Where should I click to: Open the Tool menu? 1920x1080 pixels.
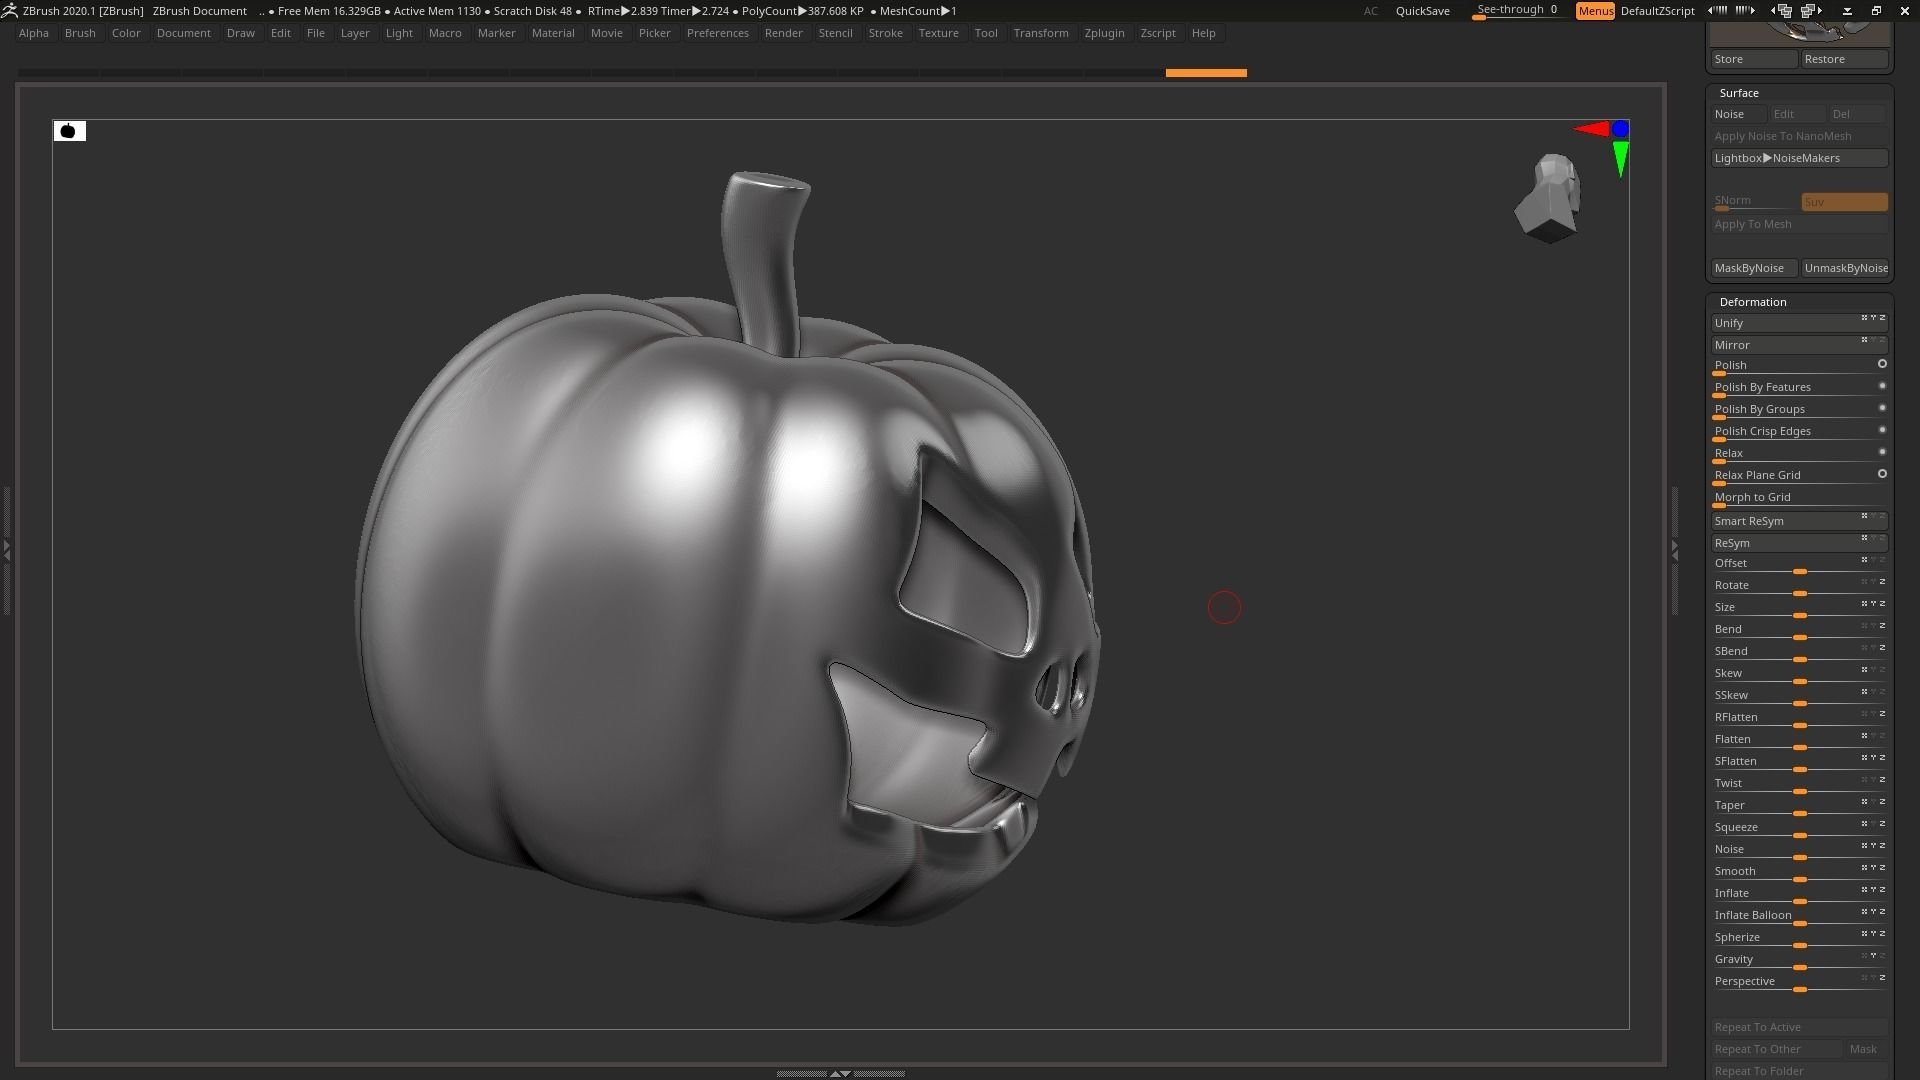[986, 33]
